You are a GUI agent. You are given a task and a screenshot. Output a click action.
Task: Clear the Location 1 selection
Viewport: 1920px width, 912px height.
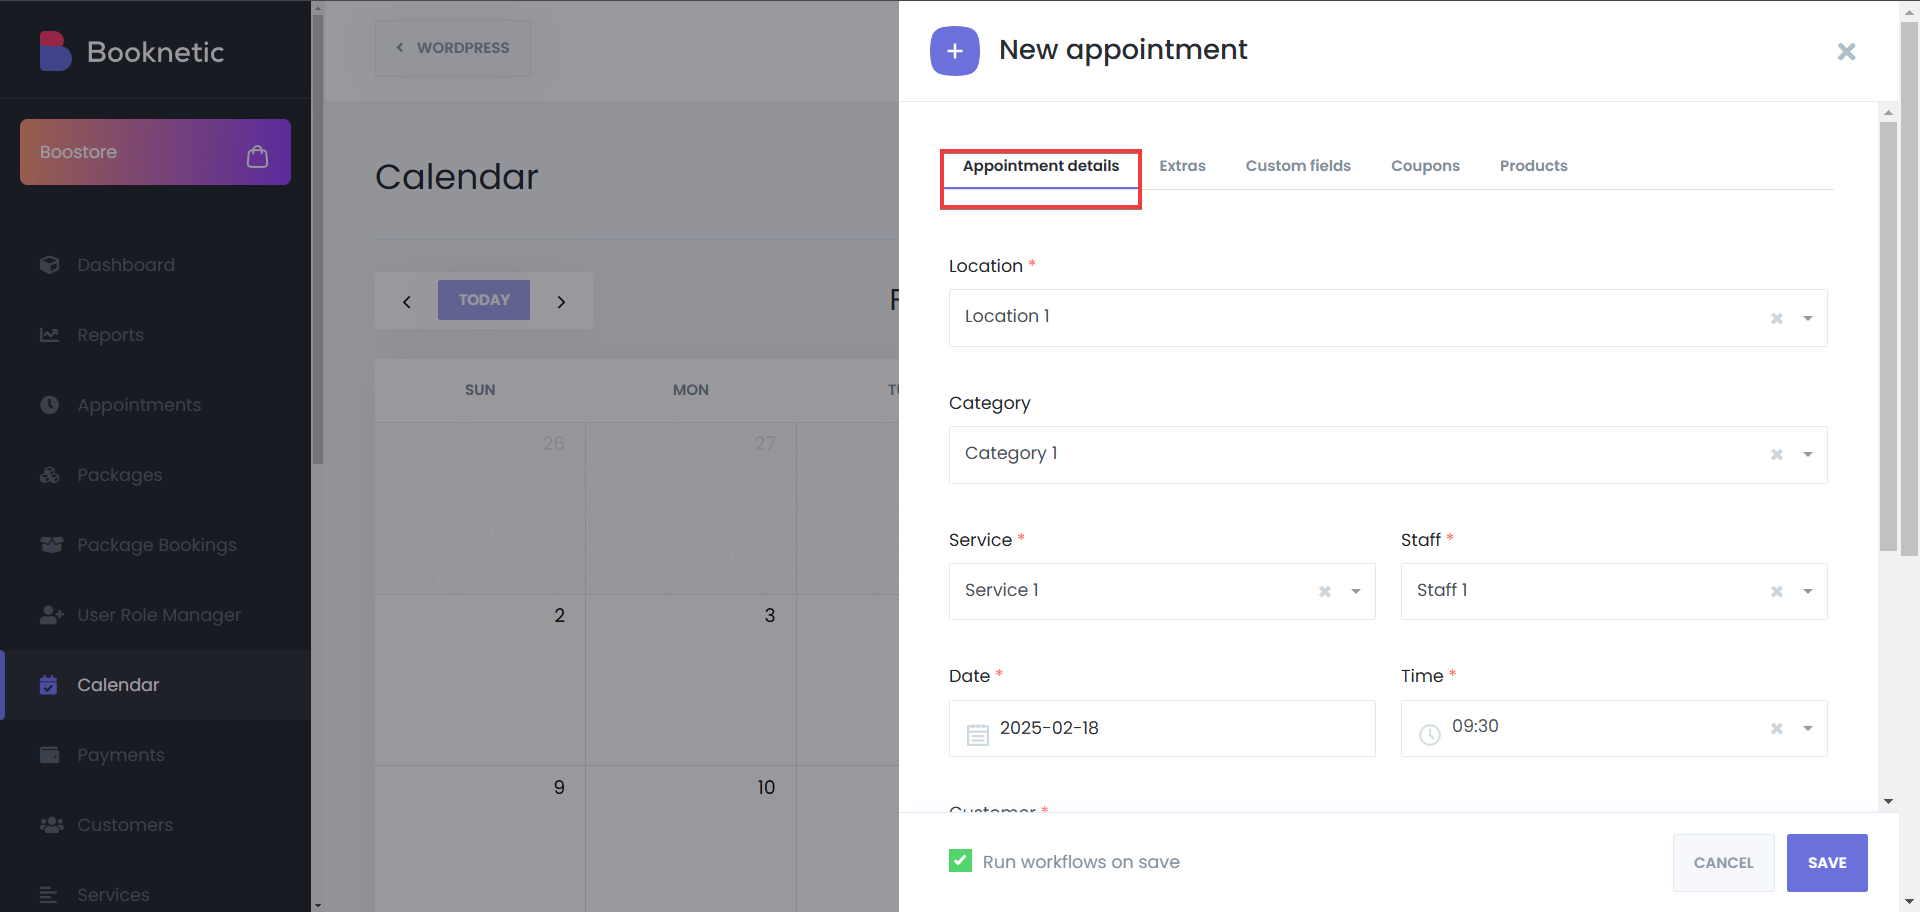pyautogui.click(x=1777, y=318)
